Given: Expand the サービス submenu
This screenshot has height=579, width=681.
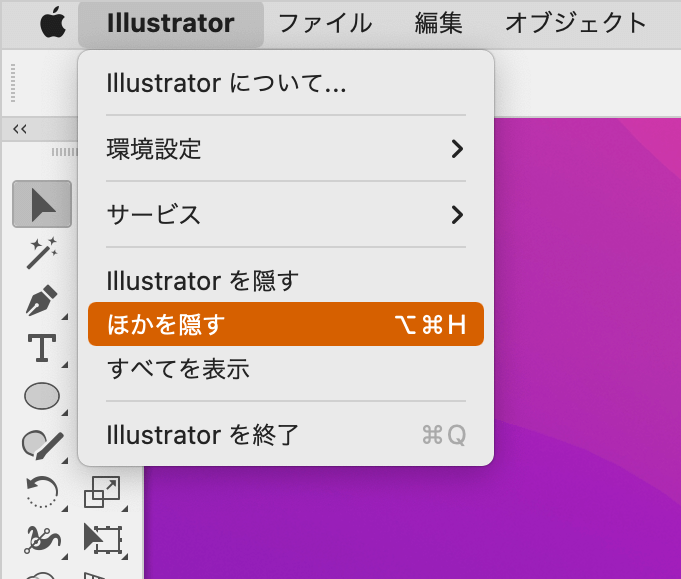Looking at the screenshot, I should pos(286,215).
